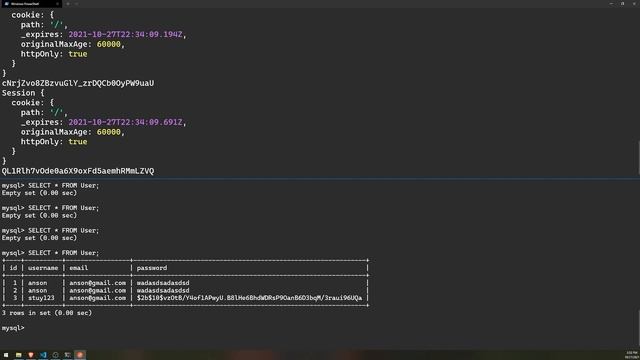Open the active orange taskbar app
The width and height of the screenshot is (640, 360).
(80, 355)
